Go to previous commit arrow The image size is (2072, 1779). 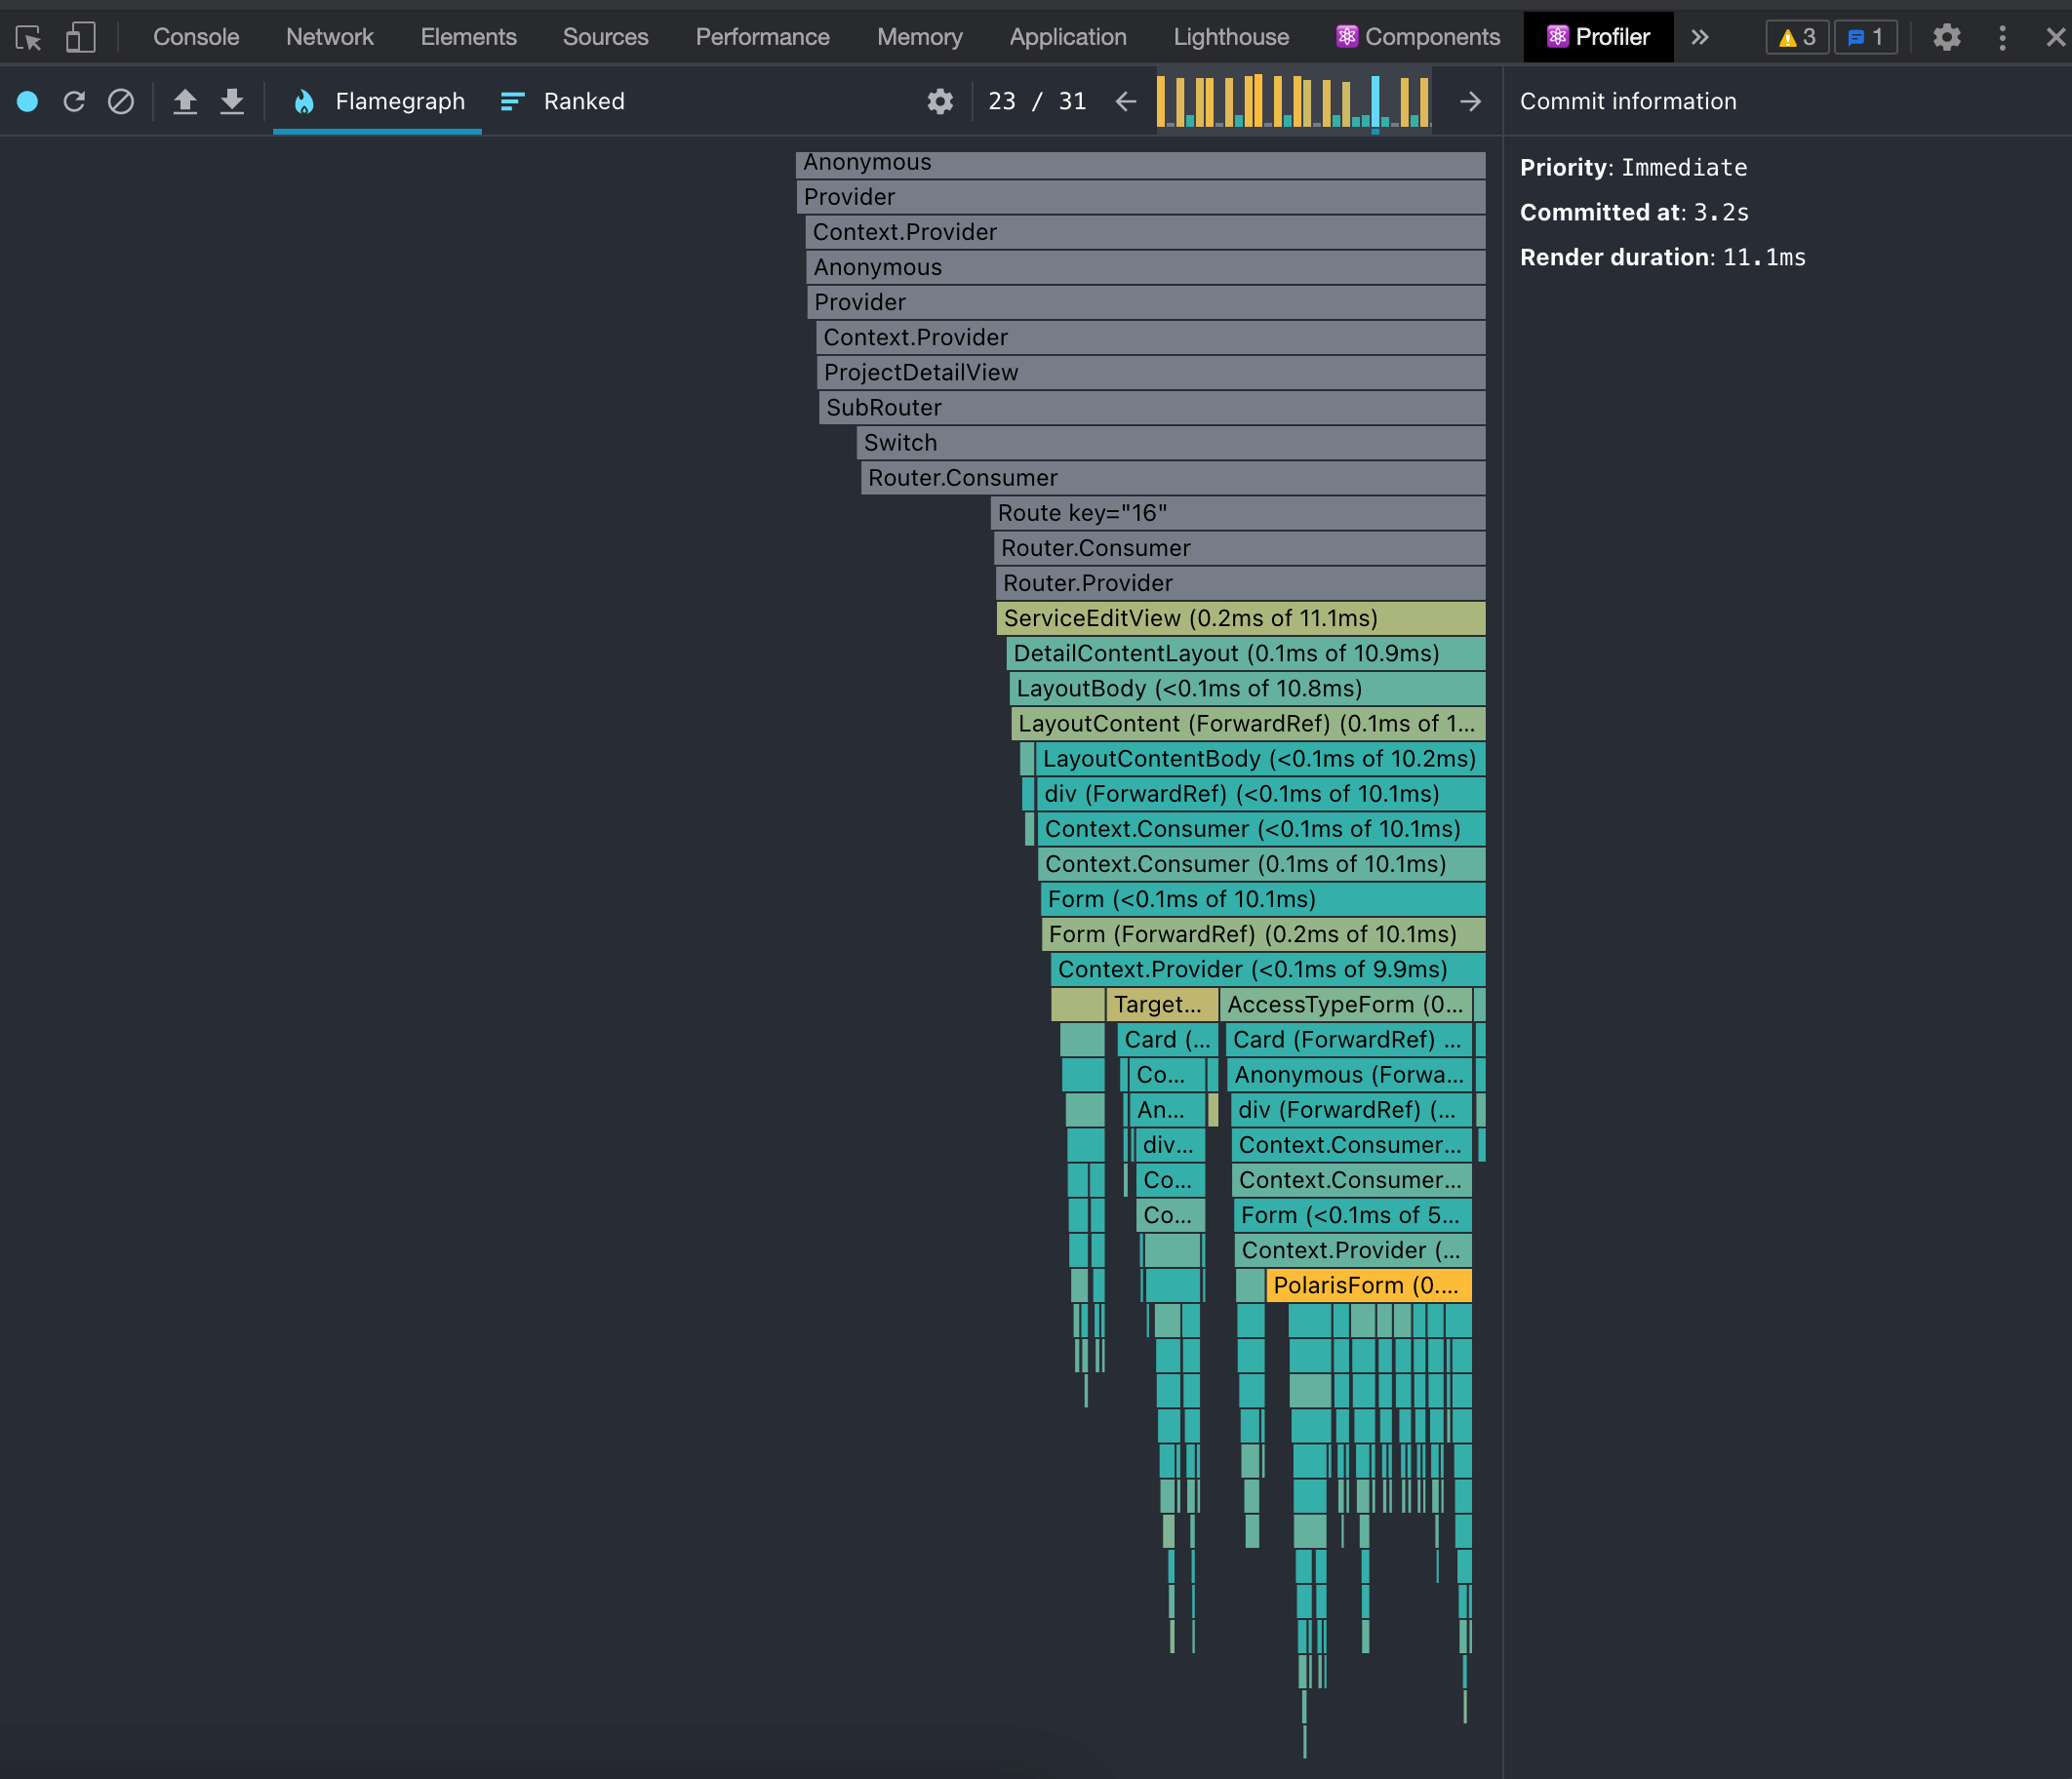click(1126, 101)
